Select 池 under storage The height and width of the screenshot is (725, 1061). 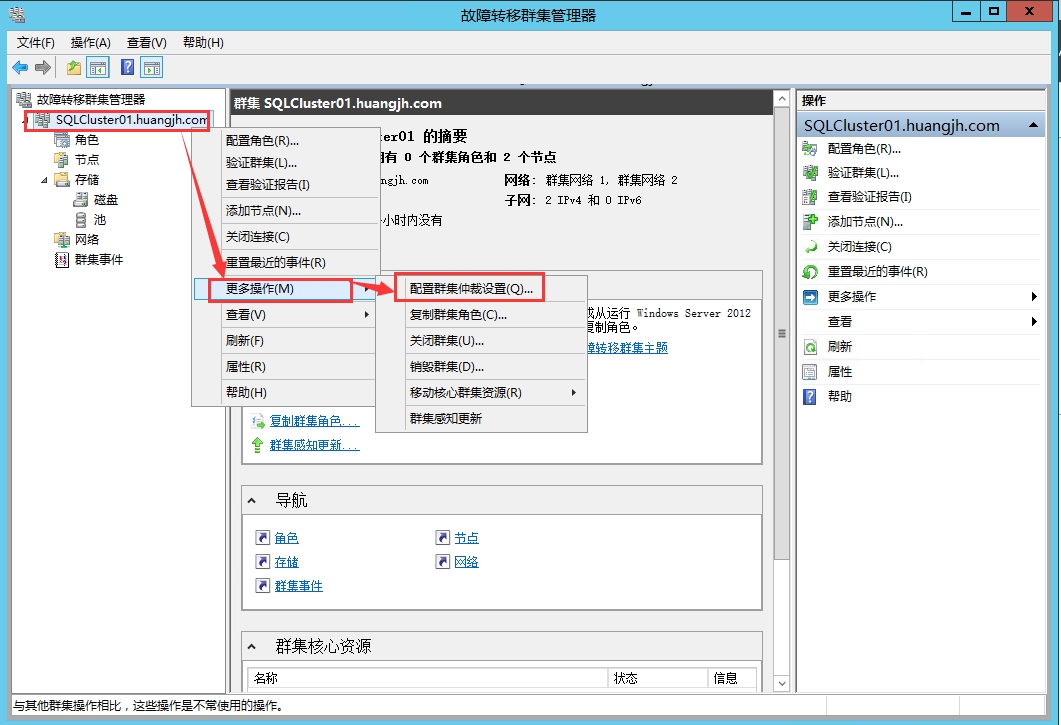point(99,219)
